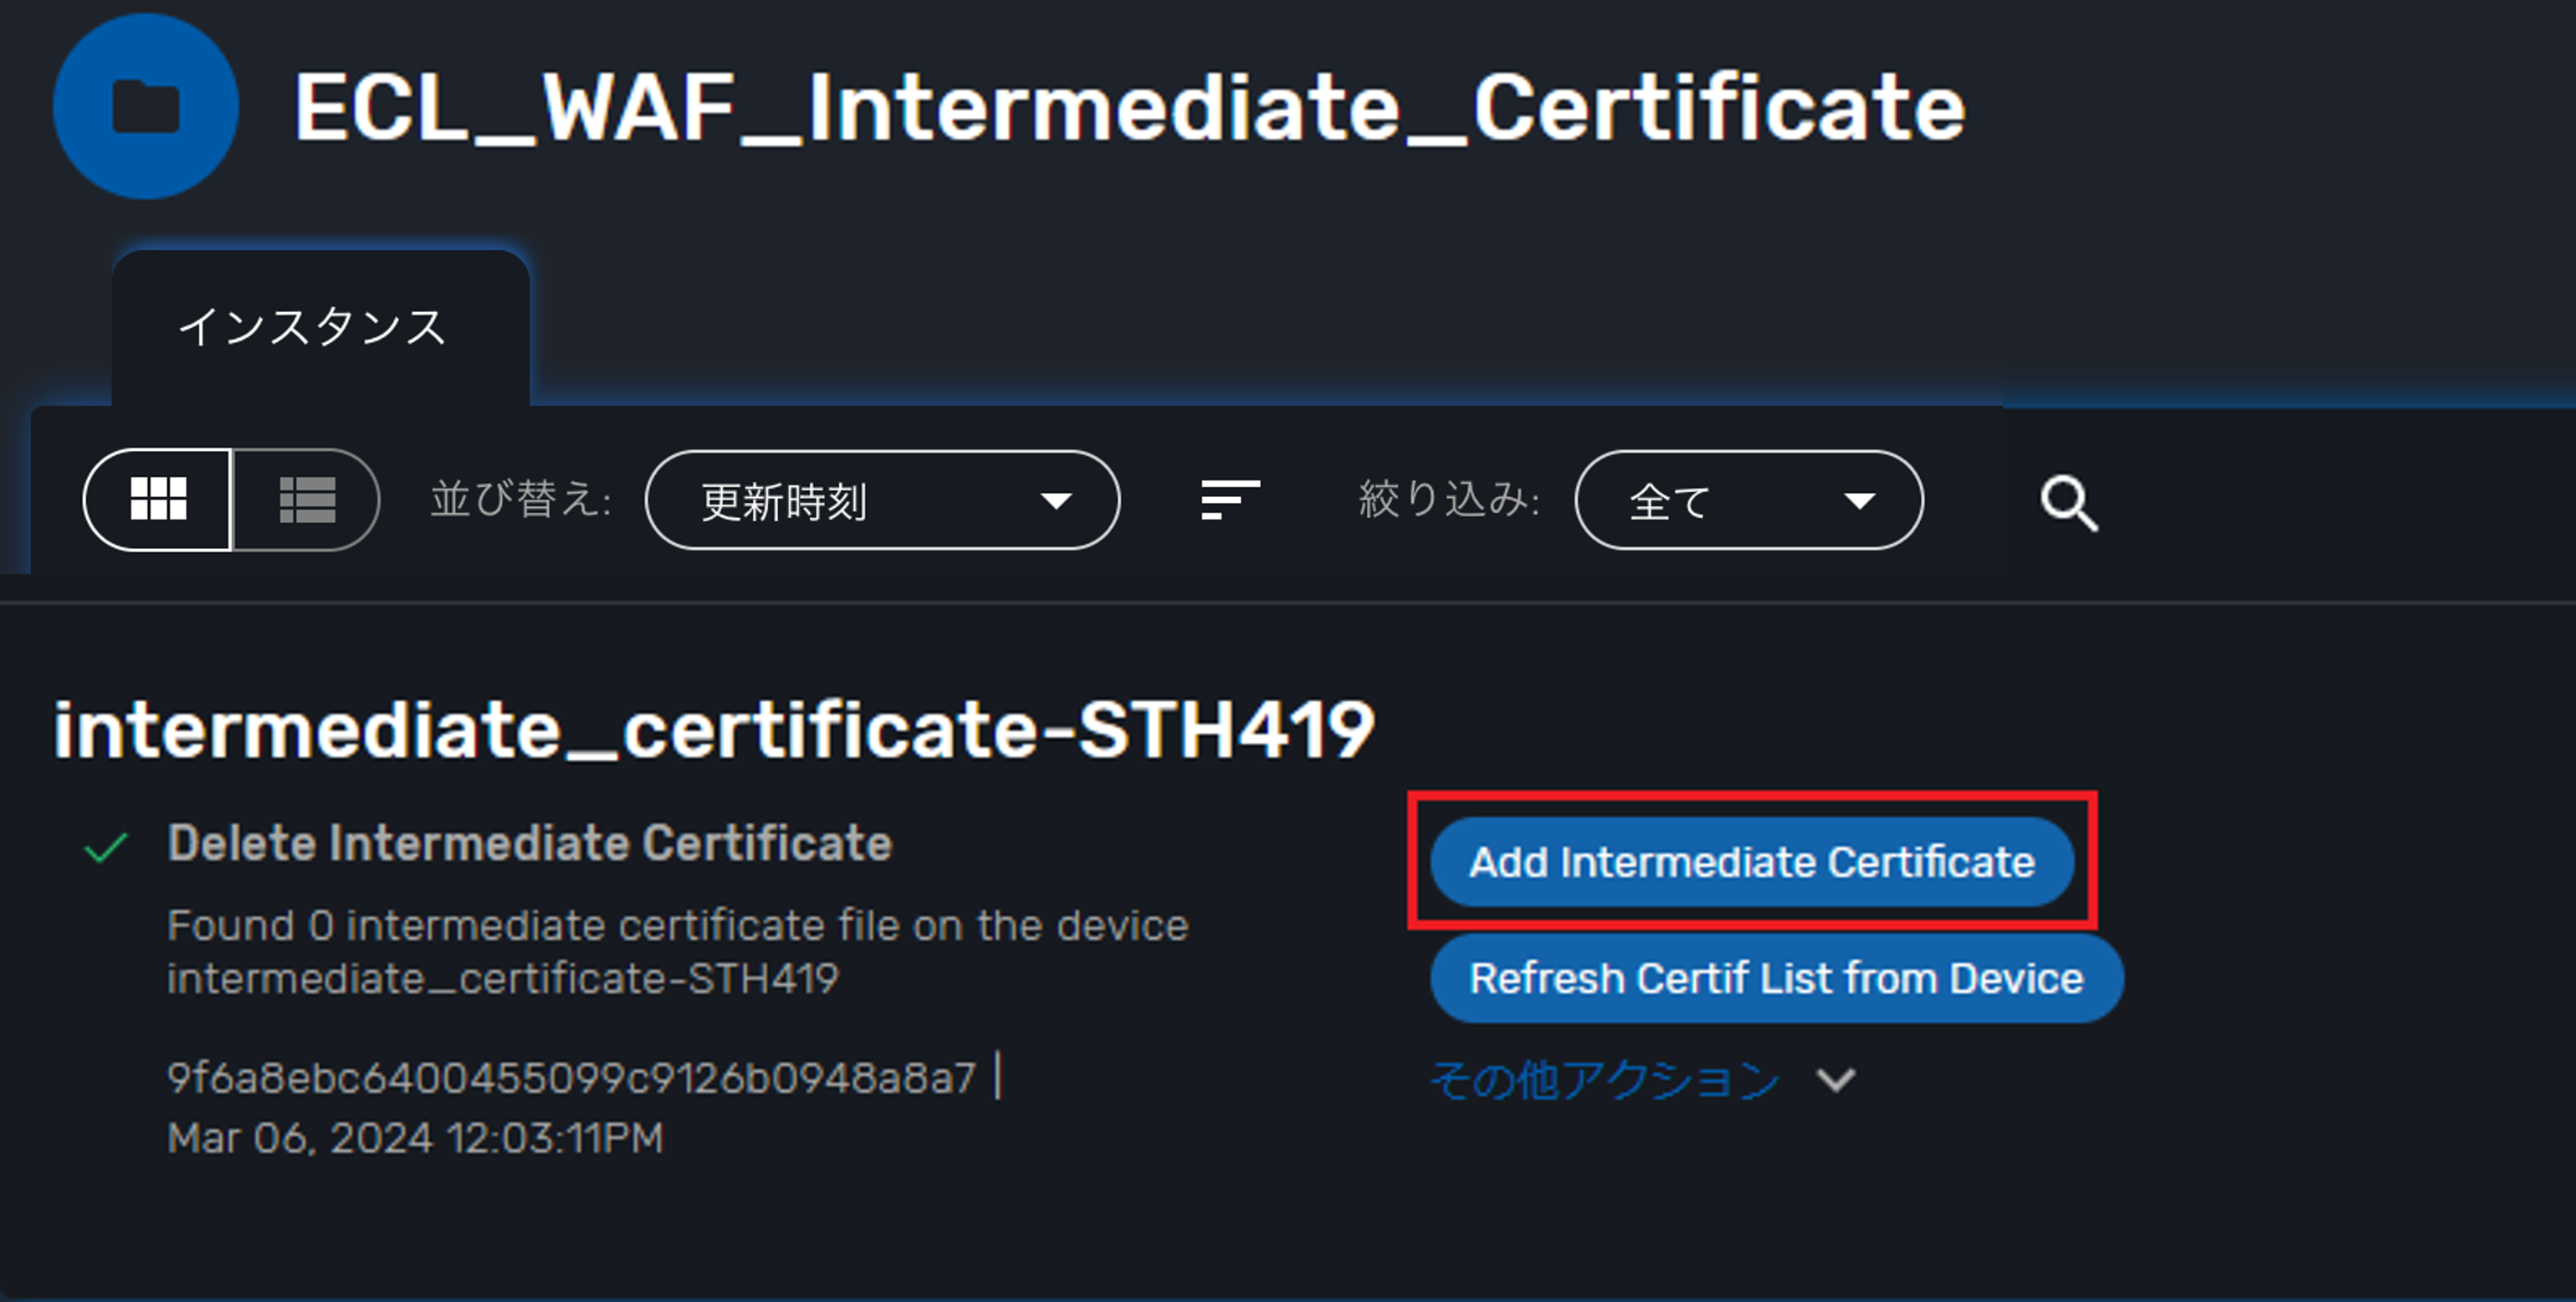The width and height of the screenshot is (2576, 1302).
Task: Click the green checkmark status icon
Action: (106, 847)
